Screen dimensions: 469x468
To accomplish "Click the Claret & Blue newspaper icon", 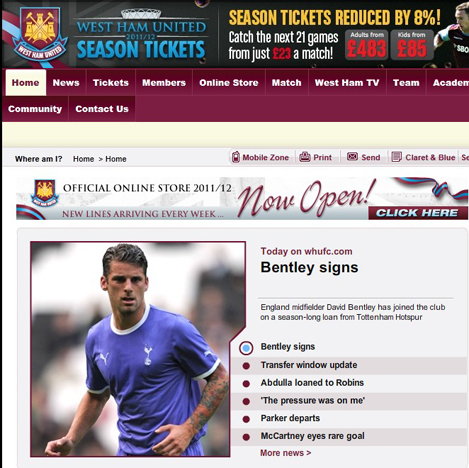I will click(x=396, y=156).
